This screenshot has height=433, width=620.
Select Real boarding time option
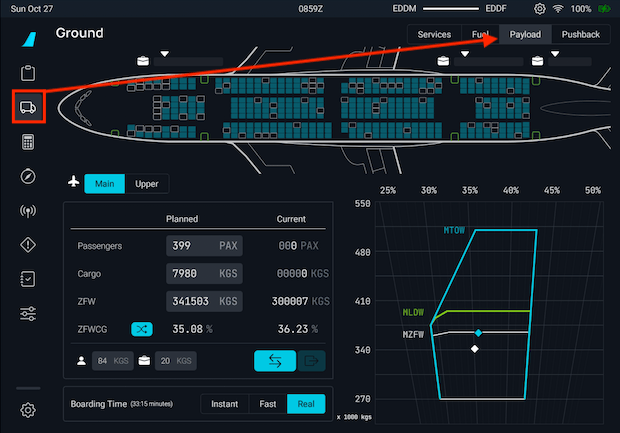coord(306,404)
